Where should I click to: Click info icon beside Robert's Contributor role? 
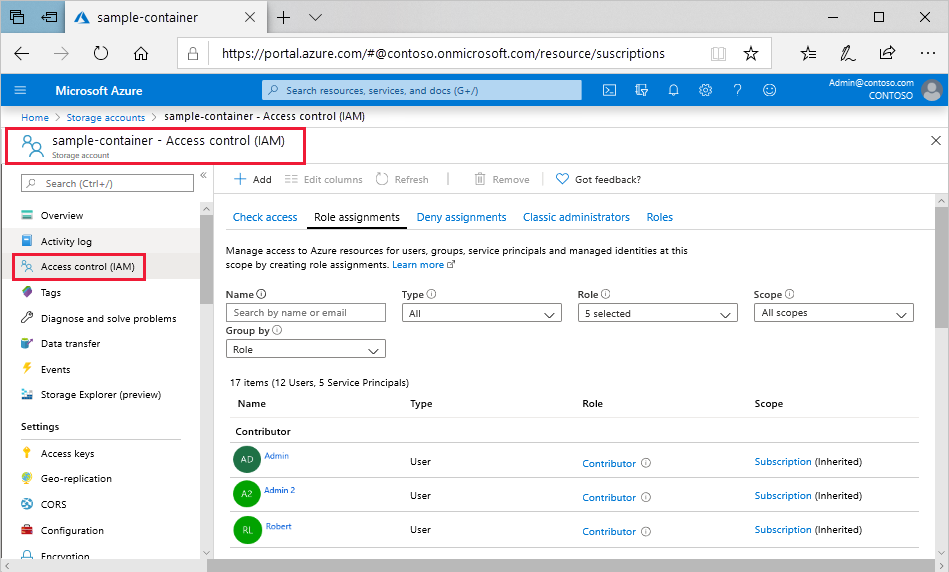pyautogui.click(x=646, y=531)
